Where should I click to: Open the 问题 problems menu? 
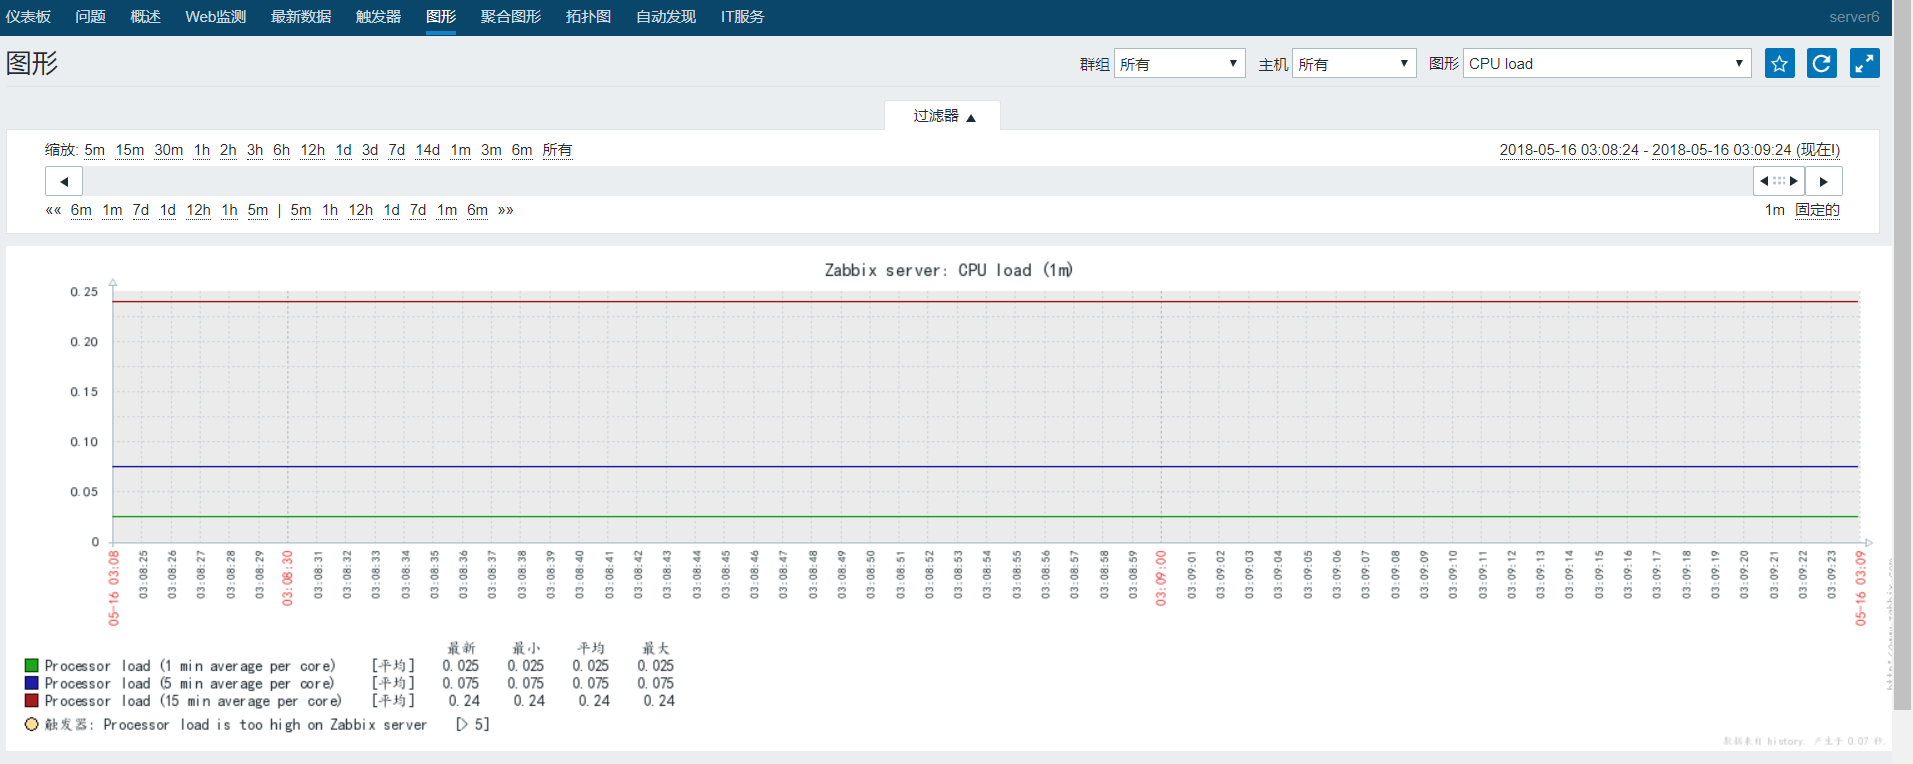point(90,17)
